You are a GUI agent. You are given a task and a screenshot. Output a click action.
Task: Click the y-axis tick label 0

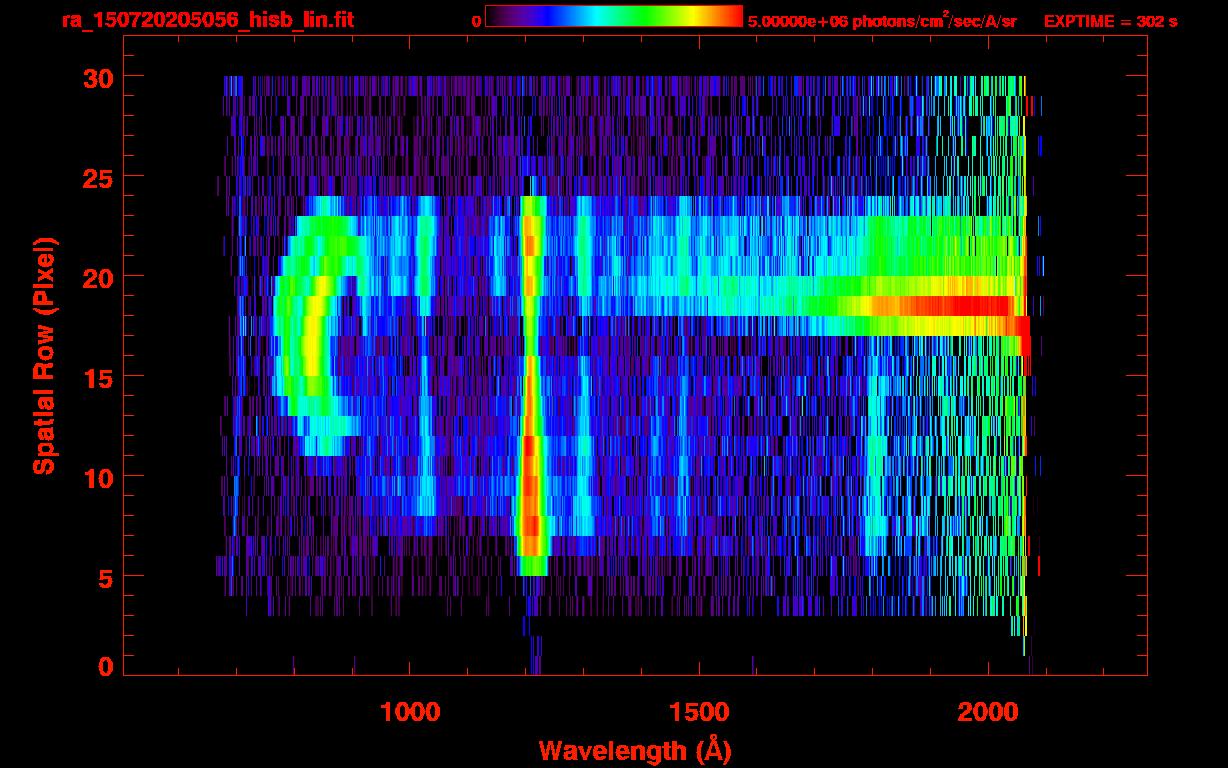pos(106,667)
